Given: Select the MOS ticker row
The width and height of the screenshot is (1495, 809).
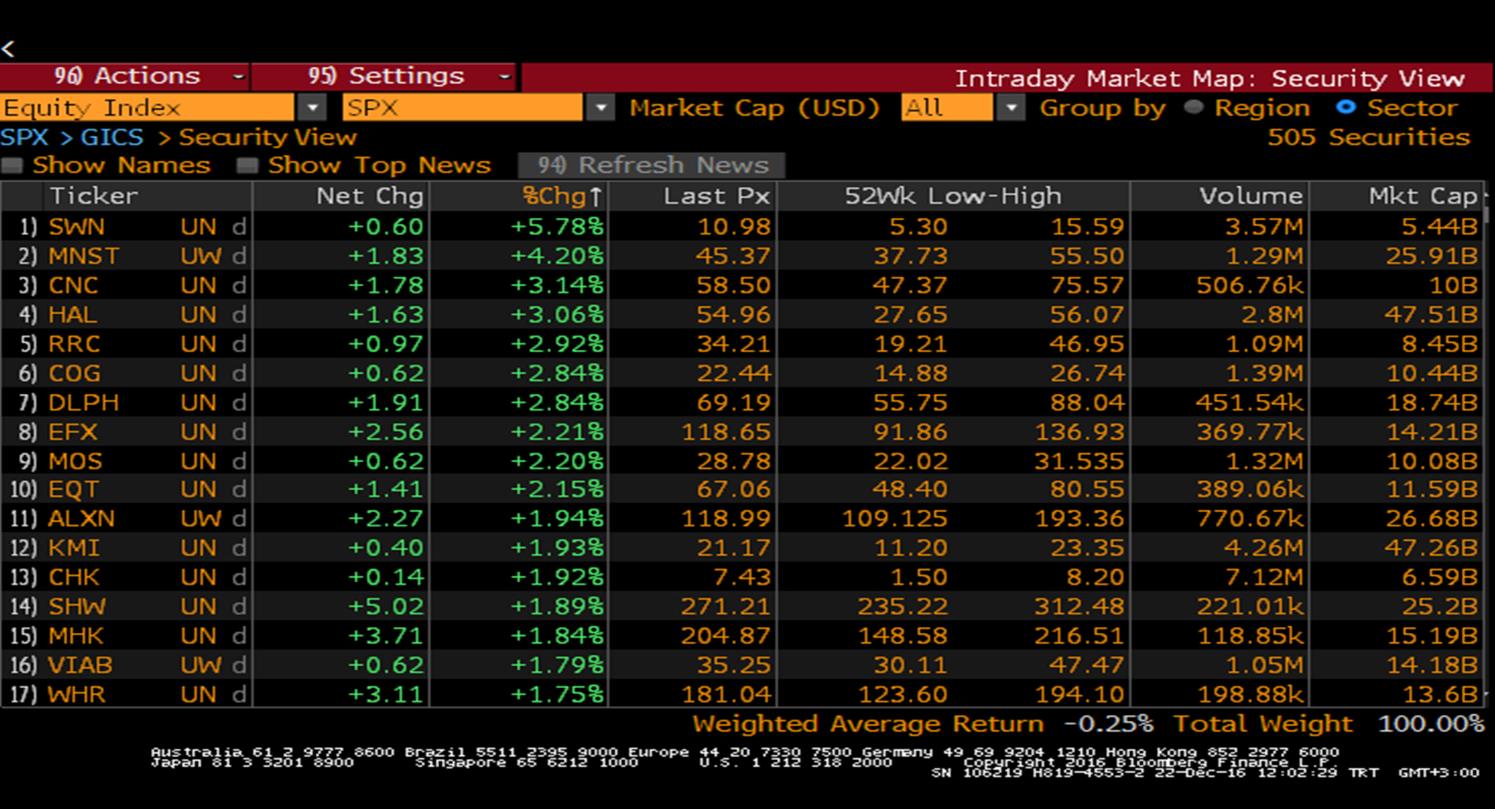Looking at the screenshot, I should pyautogui.click(x=741, y=461).
